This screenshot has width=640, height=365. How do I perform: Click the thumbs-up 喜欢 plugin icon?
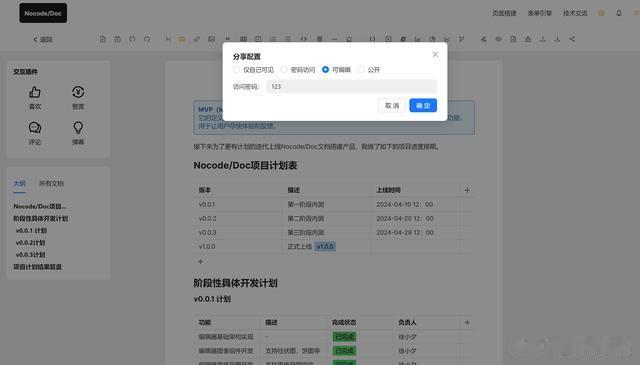point(35,92)
